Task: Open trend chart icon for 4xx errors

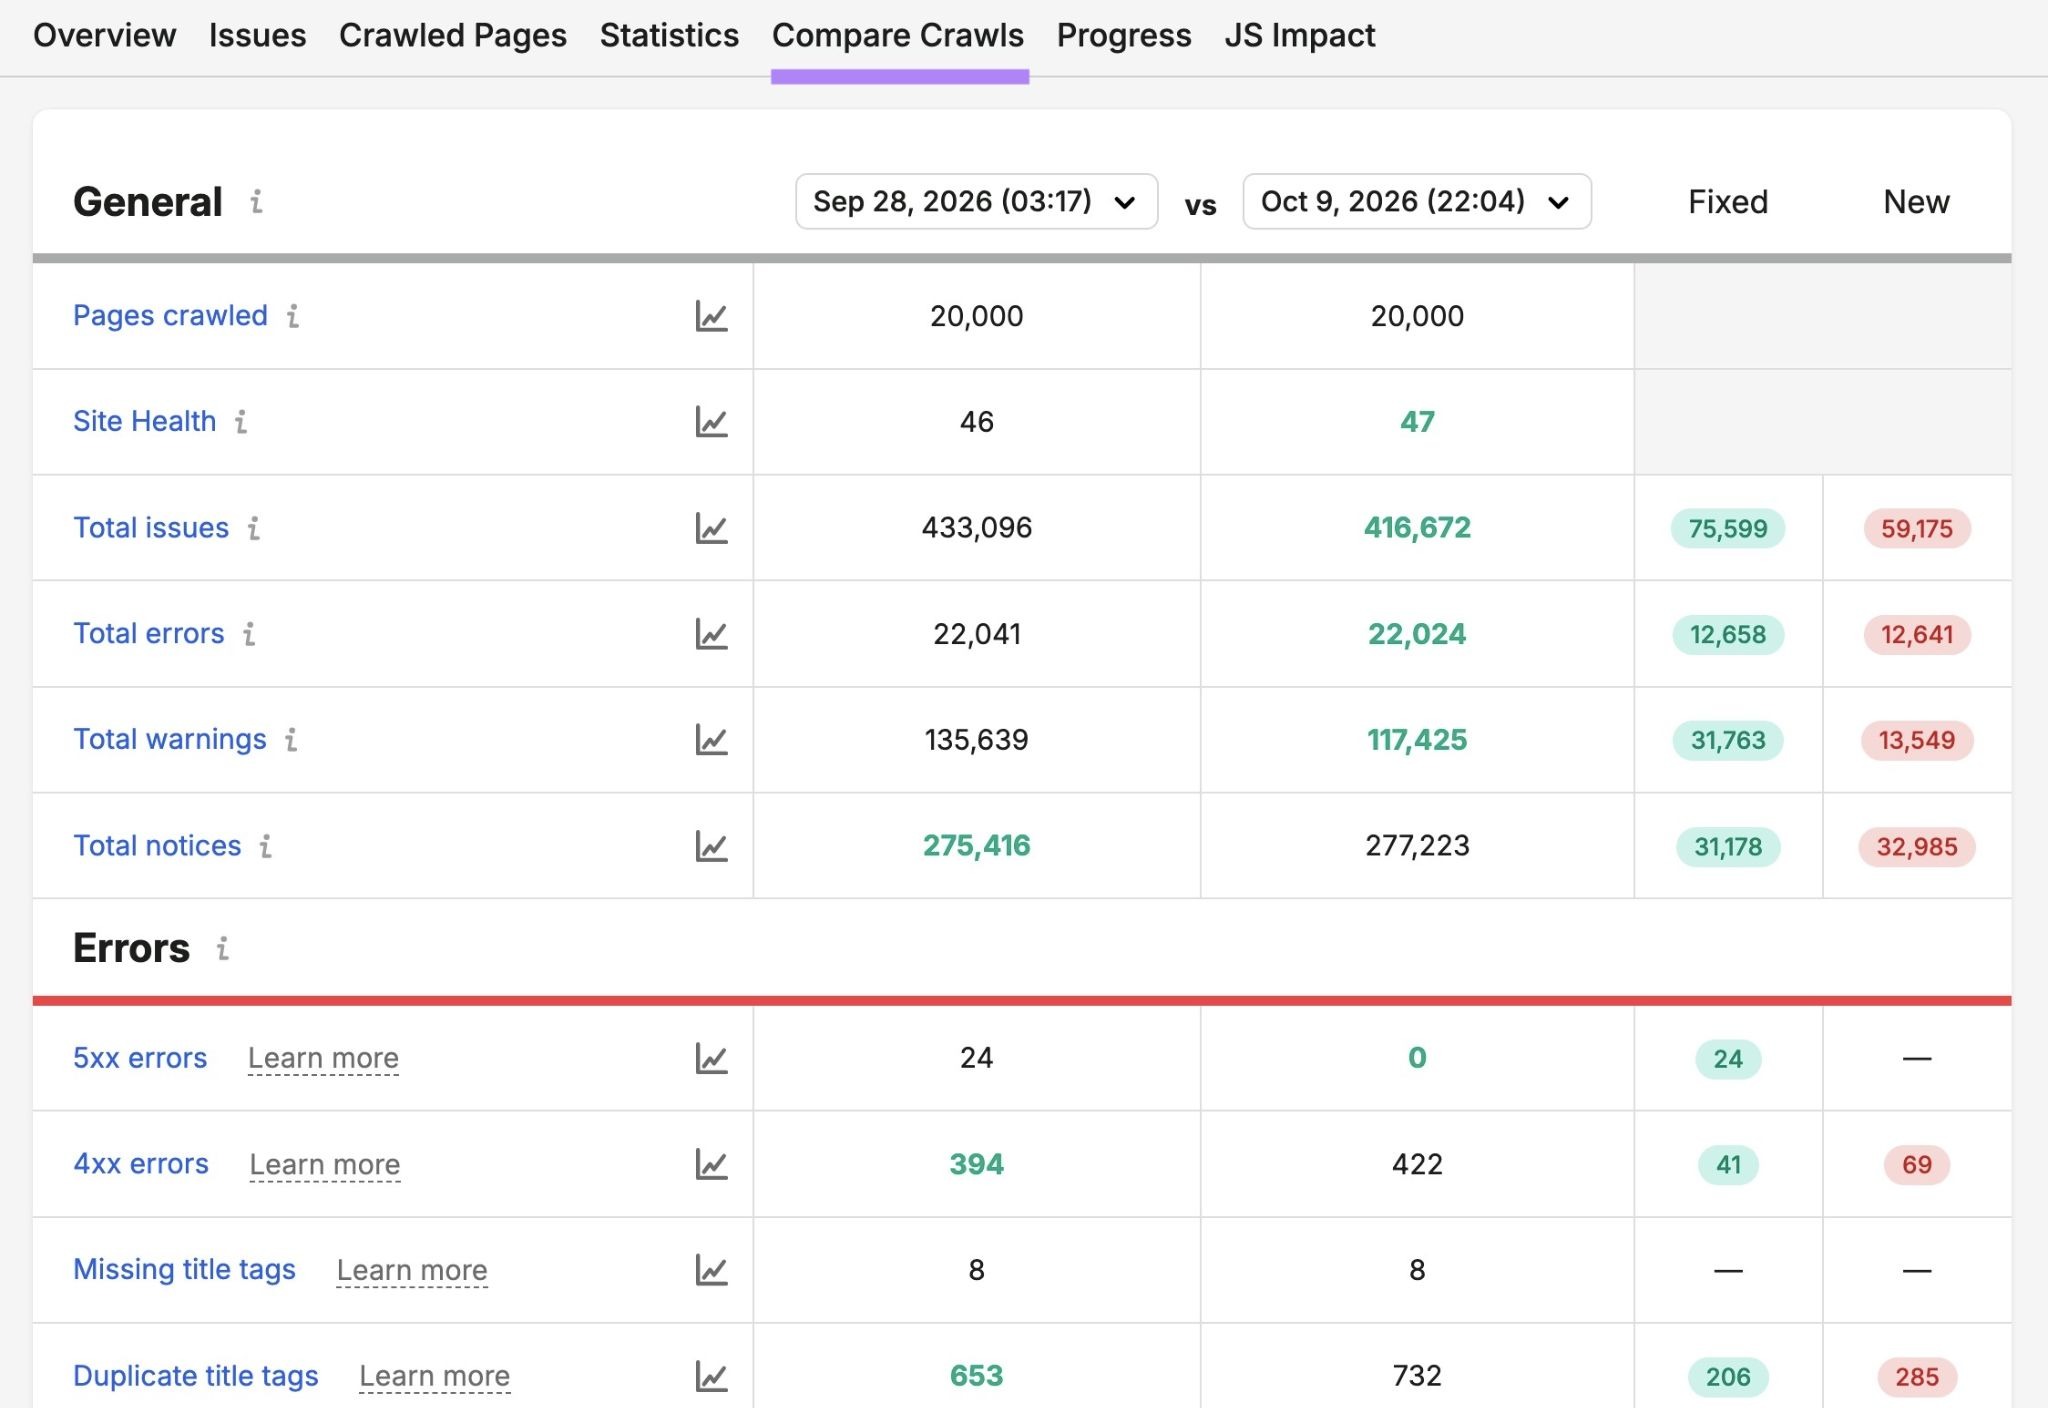Action: [x=711, y=1164]
